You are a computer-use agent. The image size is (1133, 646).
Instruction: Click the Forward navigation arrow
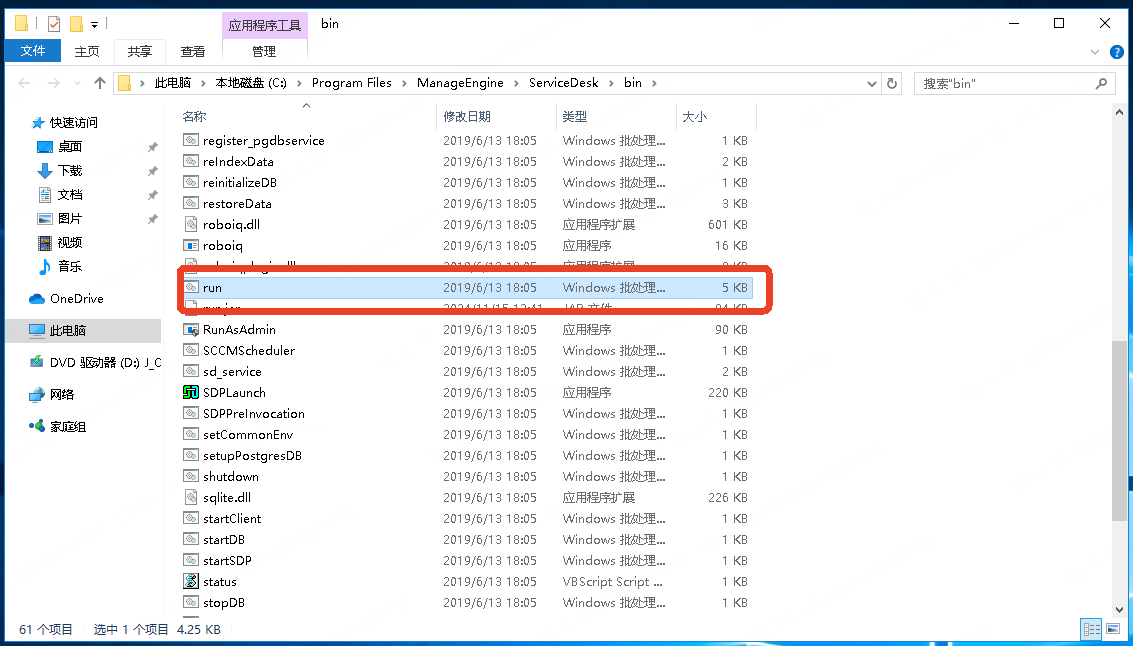click(x=53, y=83)
